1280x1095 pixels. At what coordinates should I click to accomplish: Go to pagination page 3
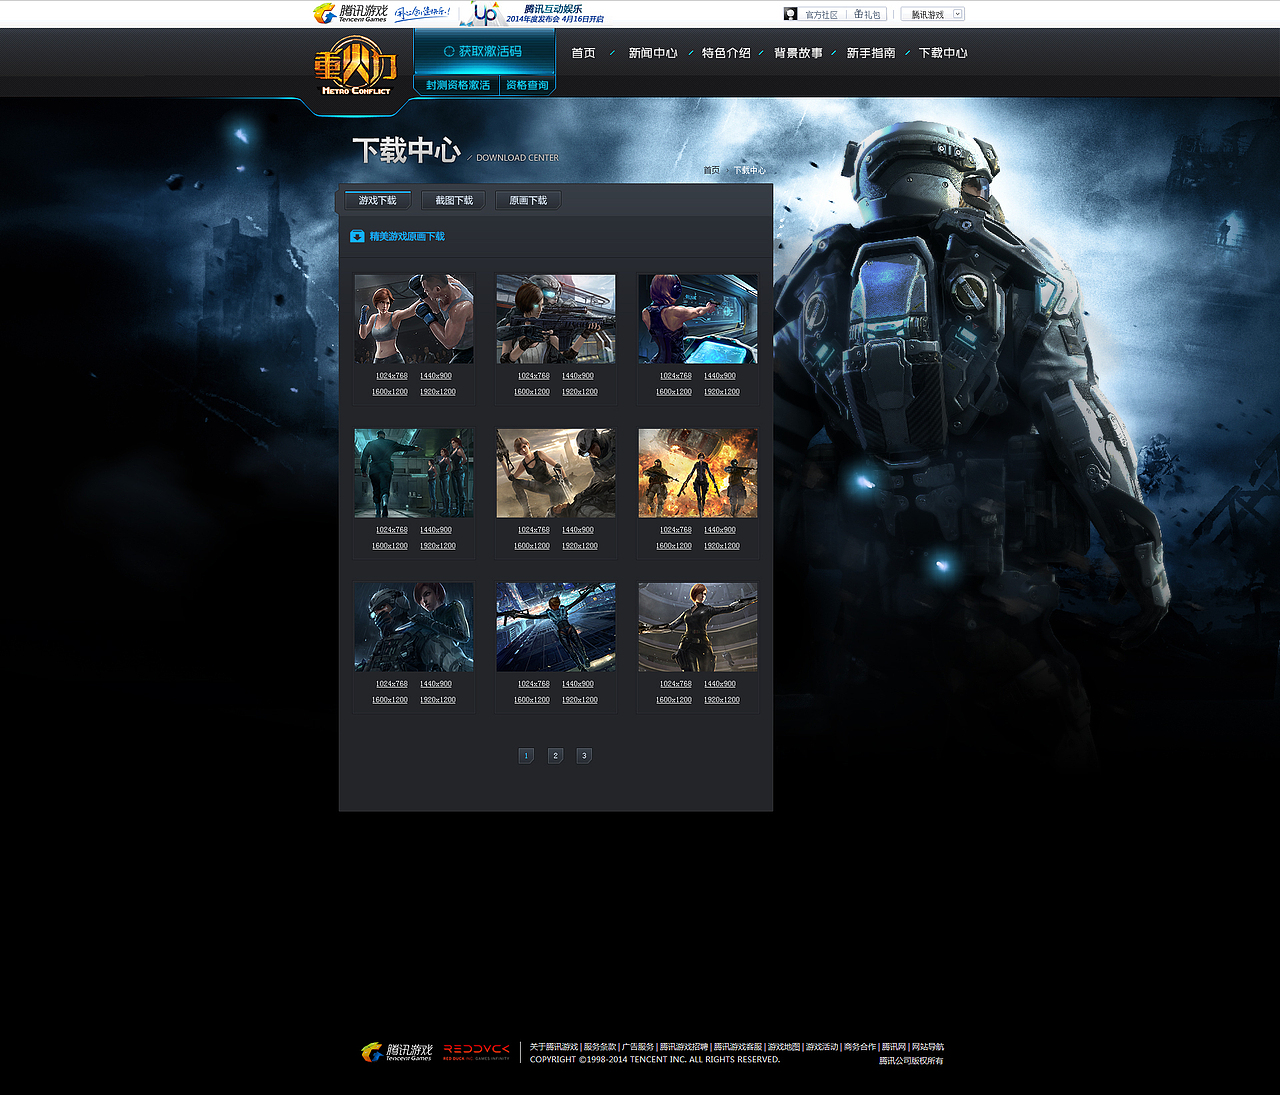[584, 755]
